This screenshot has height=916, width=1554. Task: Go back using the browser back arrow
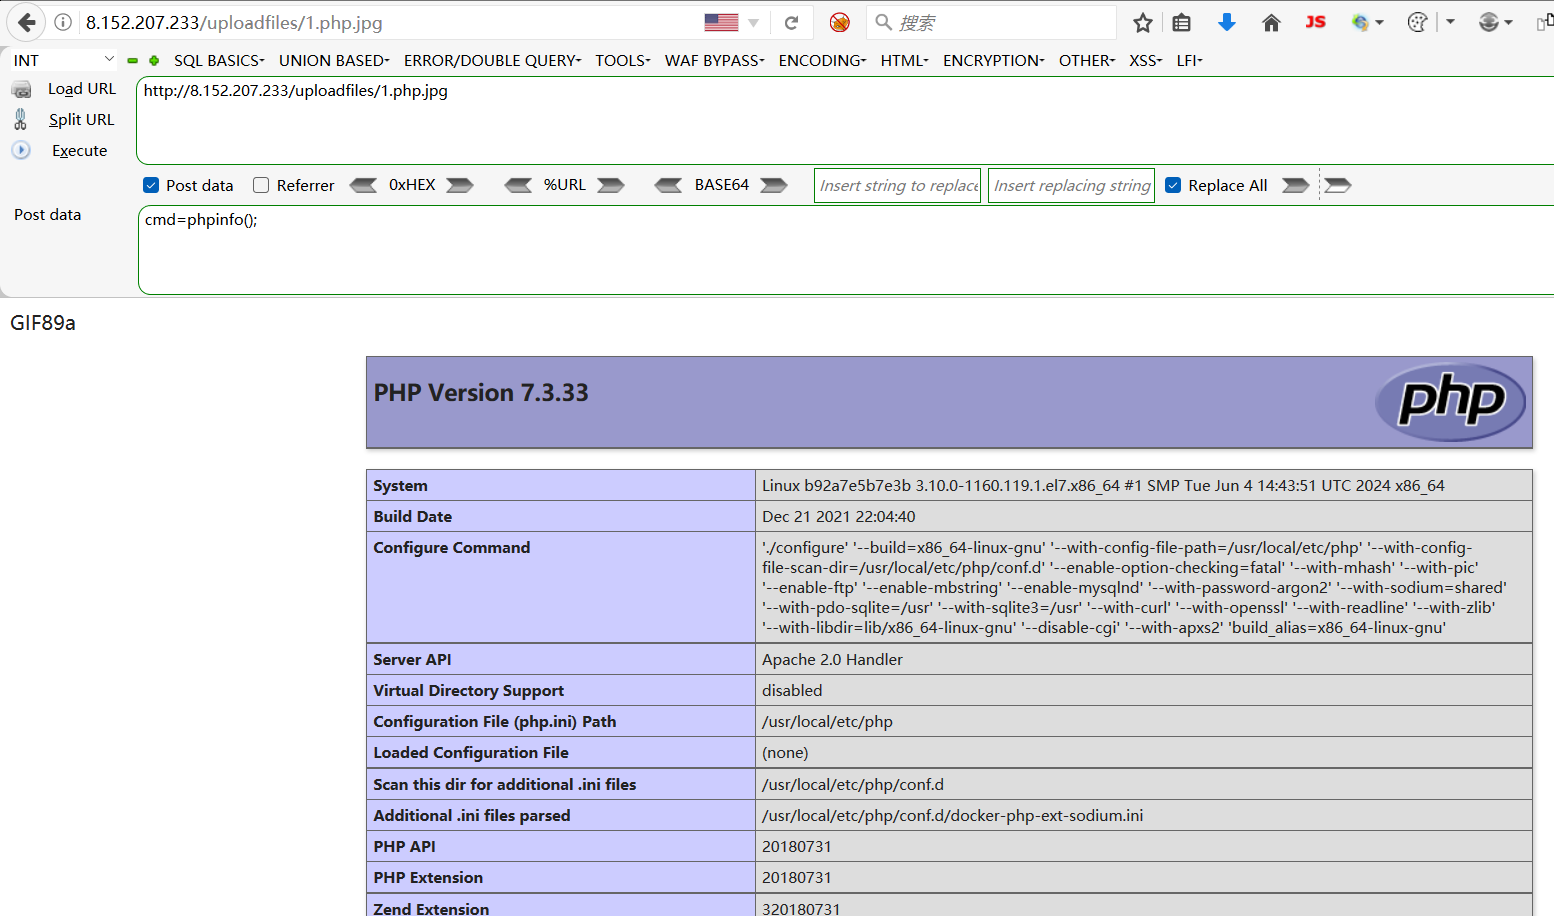27,22
